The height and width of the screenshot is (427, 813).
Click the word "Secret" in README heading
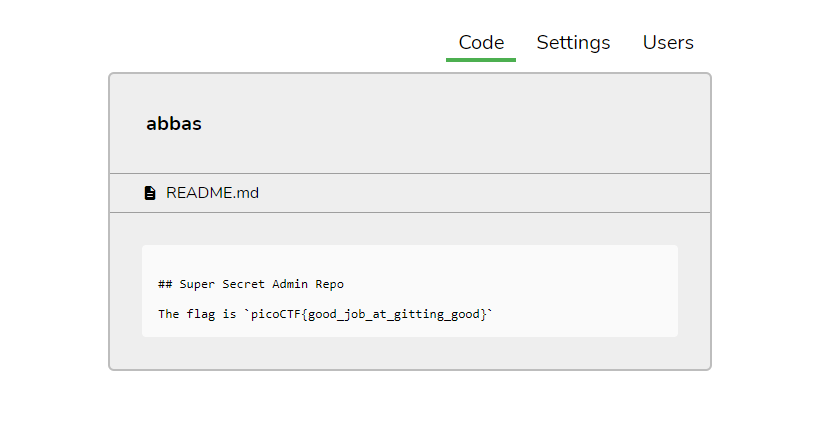243,284
